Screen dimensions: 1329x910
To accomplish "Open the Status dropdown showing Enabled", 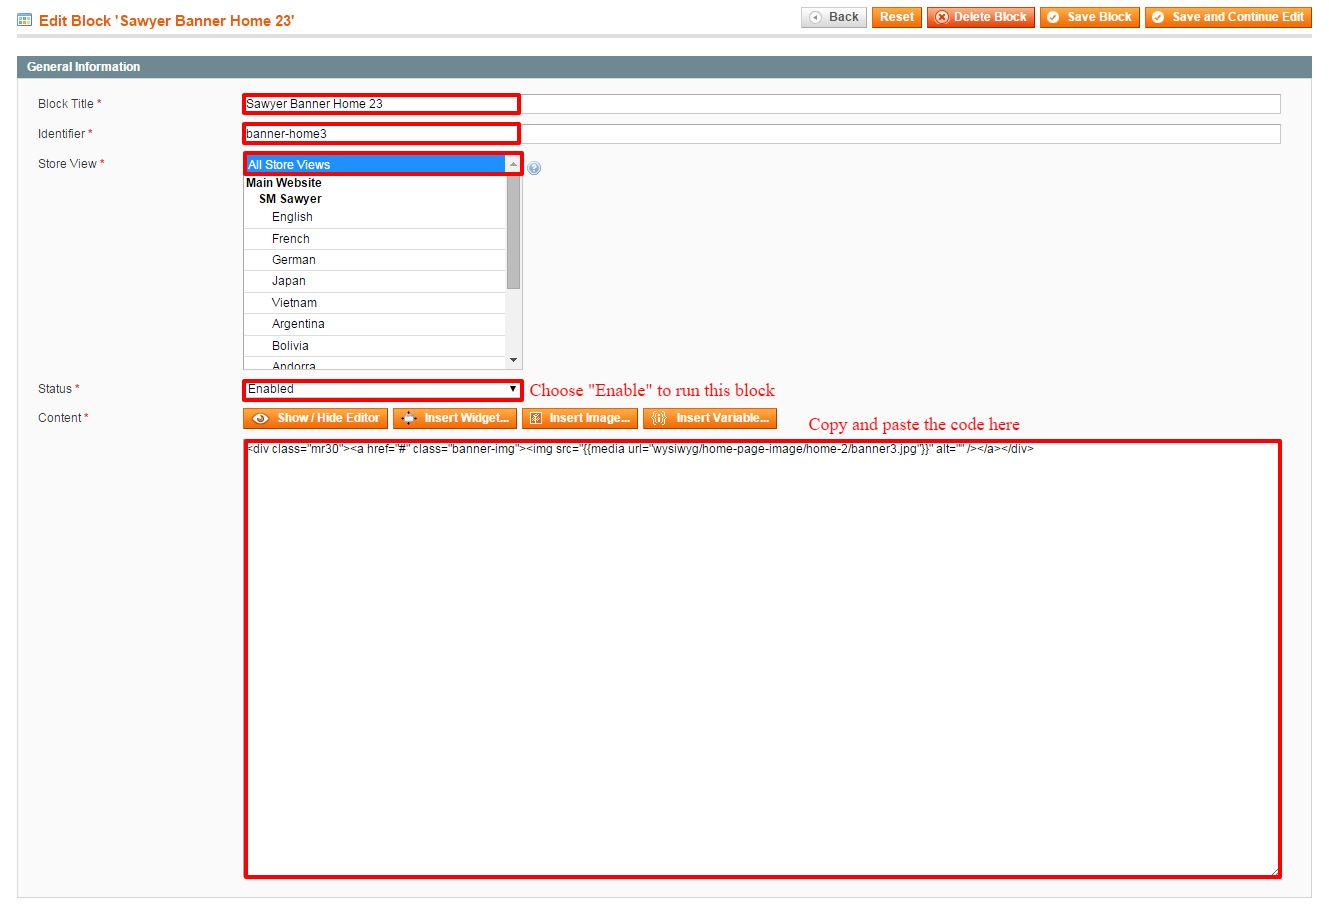I will [x=383, y=389].
